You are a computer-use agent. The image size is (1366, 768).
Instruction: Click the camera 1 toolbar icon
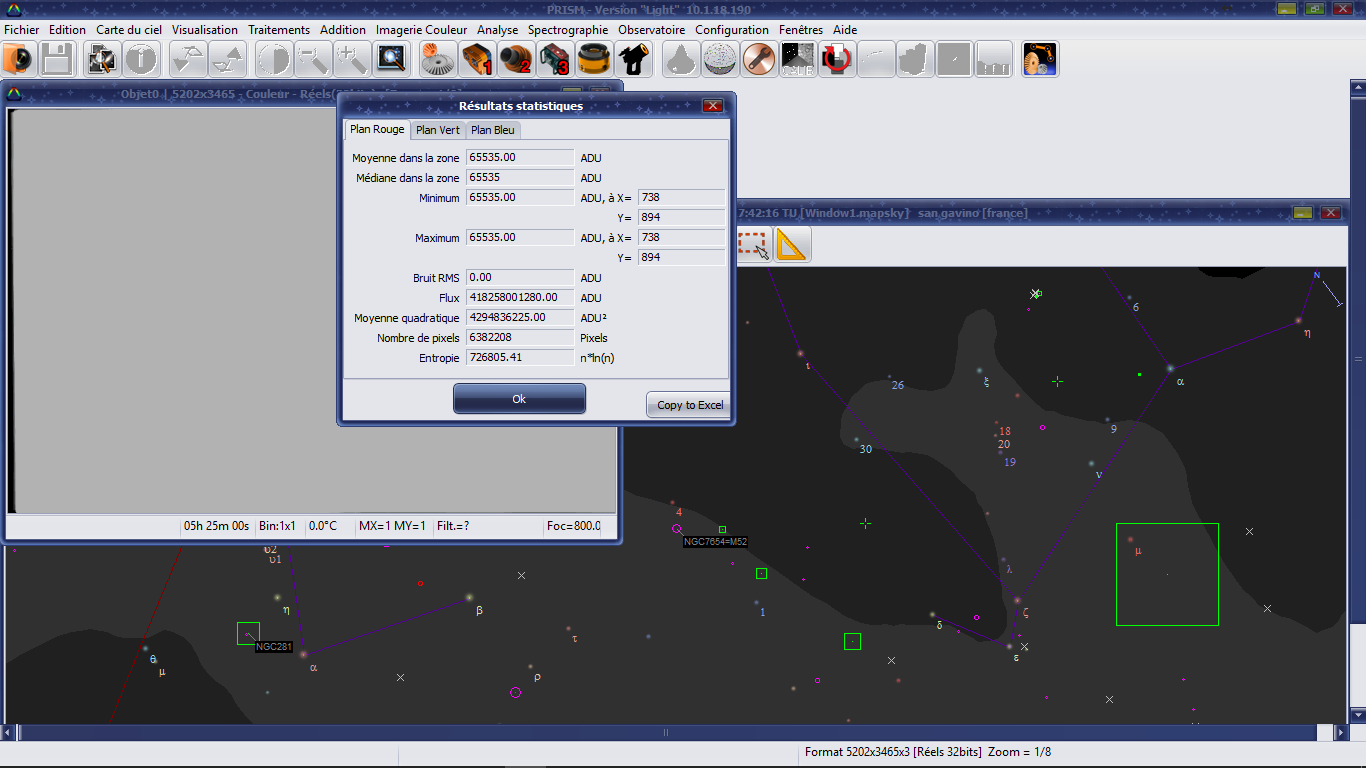[477, 60]
